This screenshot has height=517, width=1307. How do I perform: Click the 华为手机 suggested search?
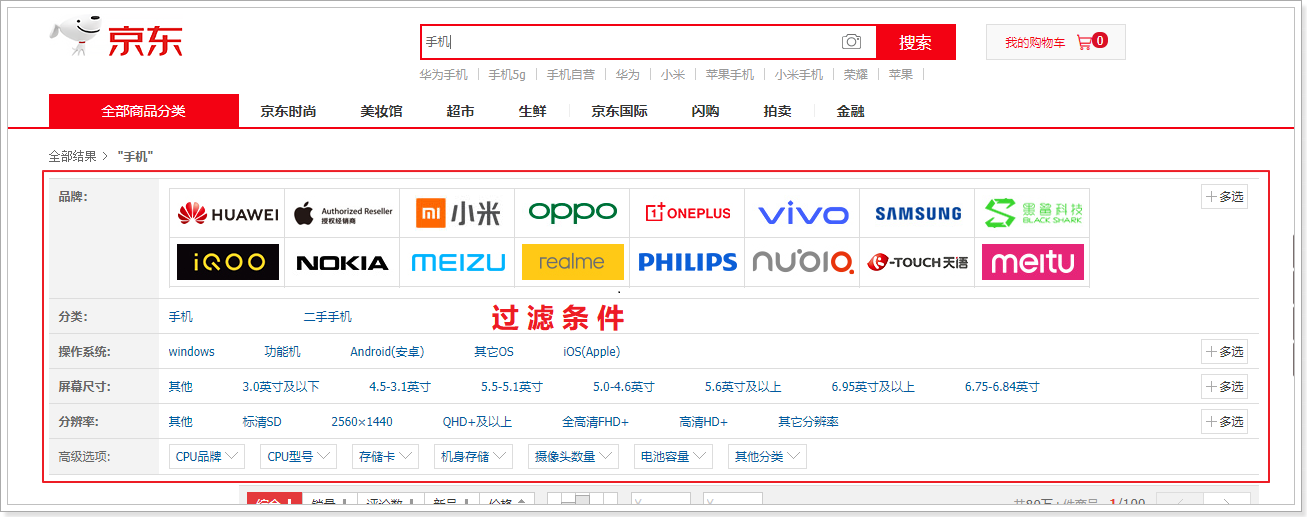tap(443, 74)
